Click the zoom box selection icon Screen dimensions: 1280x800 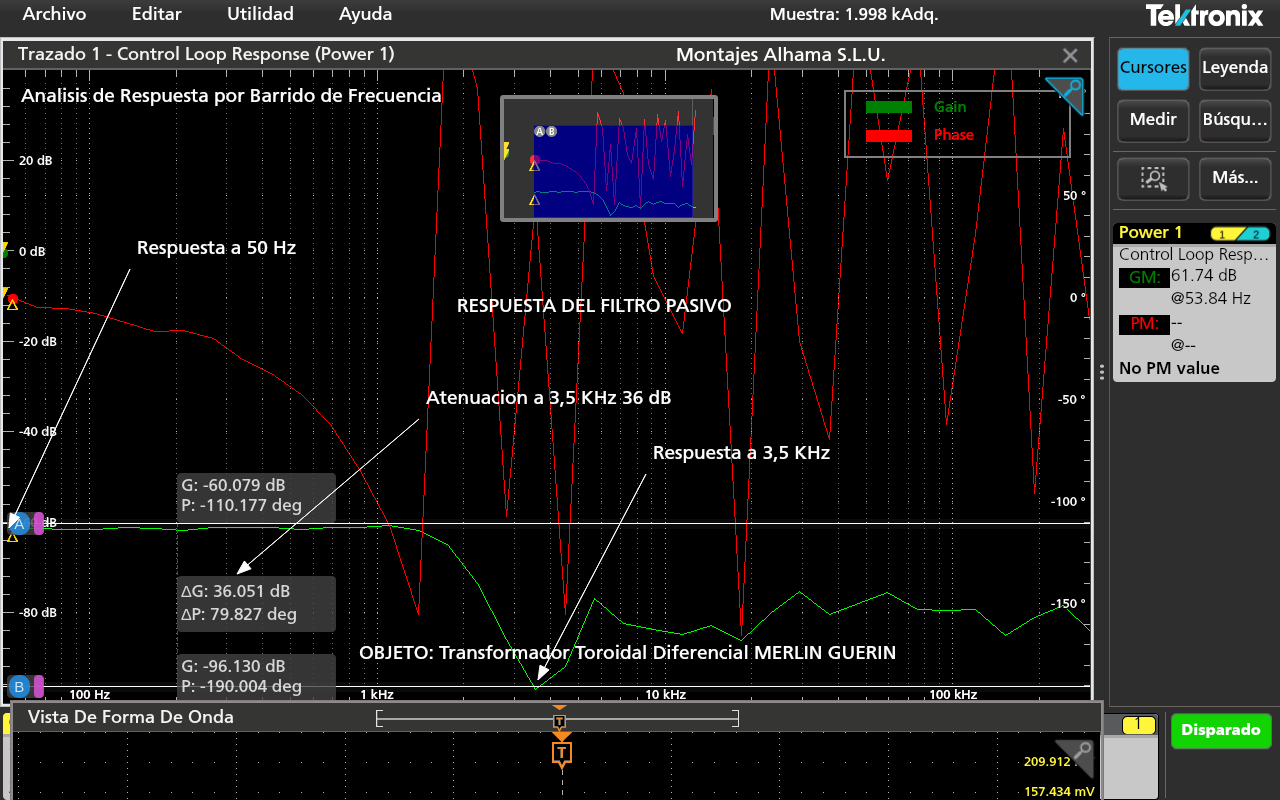click(x=1153, y=179)
